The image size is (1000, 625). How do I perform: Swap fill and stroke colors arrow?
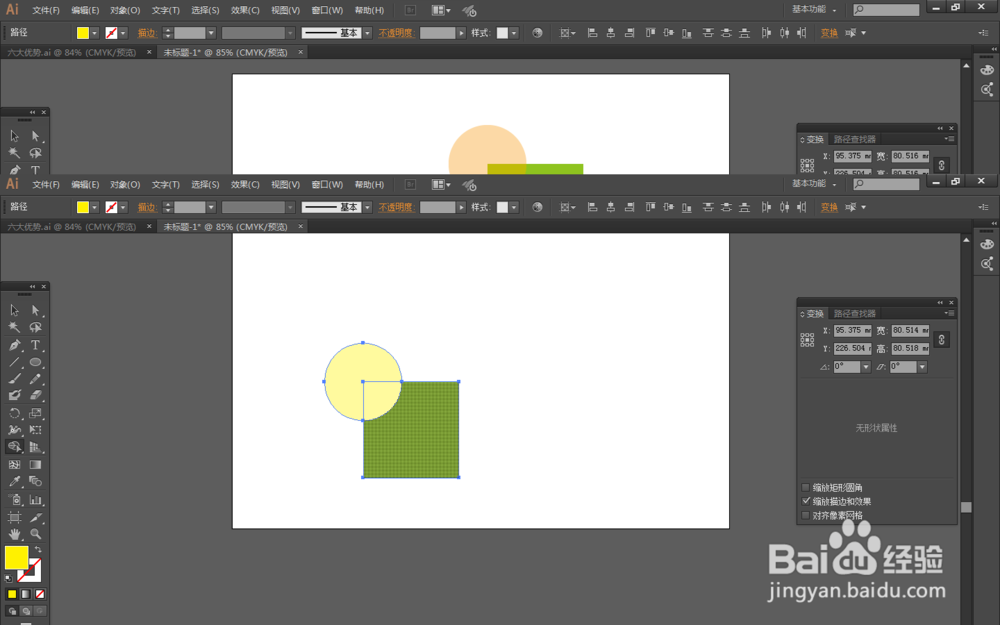point(38,549)
